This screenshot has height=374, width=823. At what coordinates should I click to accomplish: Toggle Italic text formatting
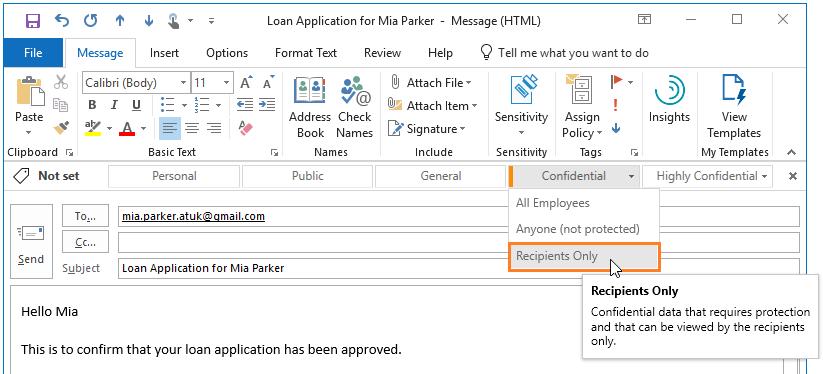tap(114, 105)
